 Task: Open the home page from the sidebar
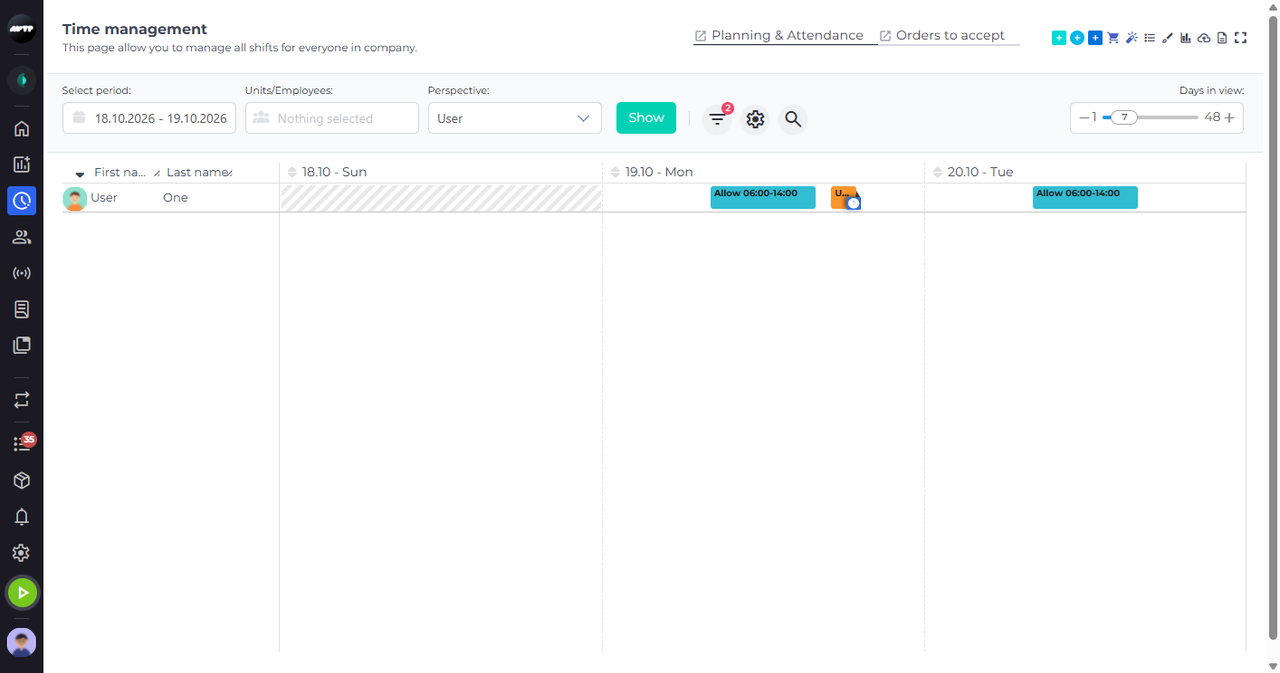click(x=21, y=128)
